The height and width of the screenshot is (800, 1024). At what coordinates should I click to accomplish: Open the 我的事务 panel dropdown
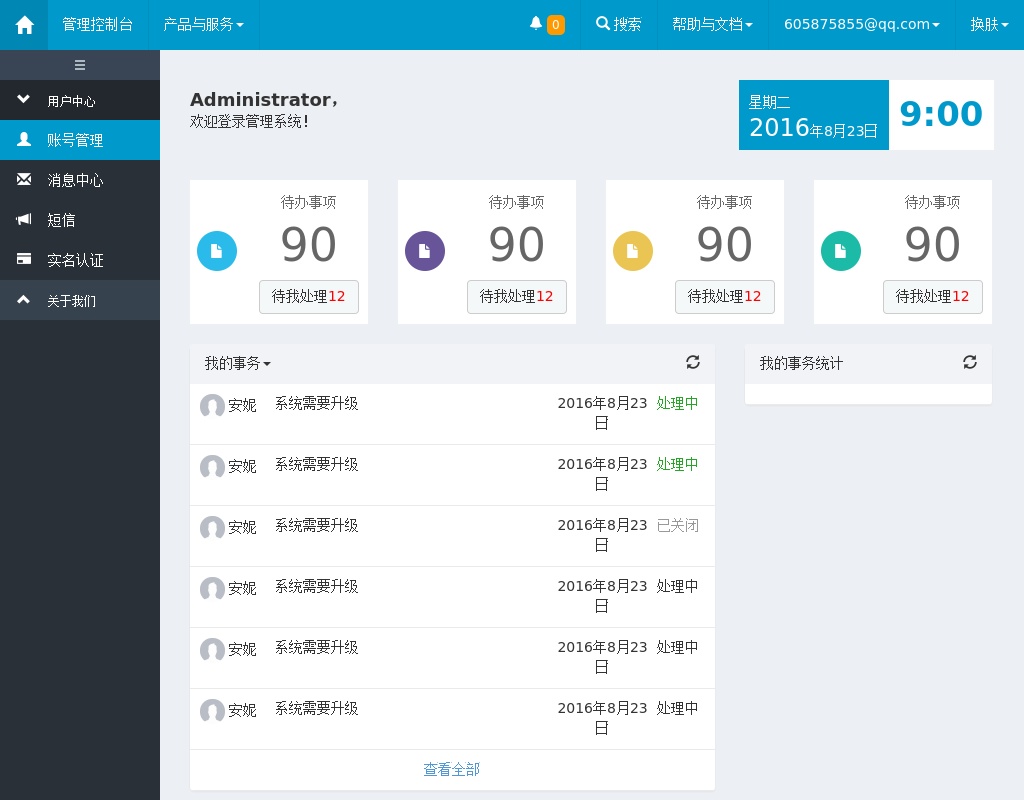(238, 364)
